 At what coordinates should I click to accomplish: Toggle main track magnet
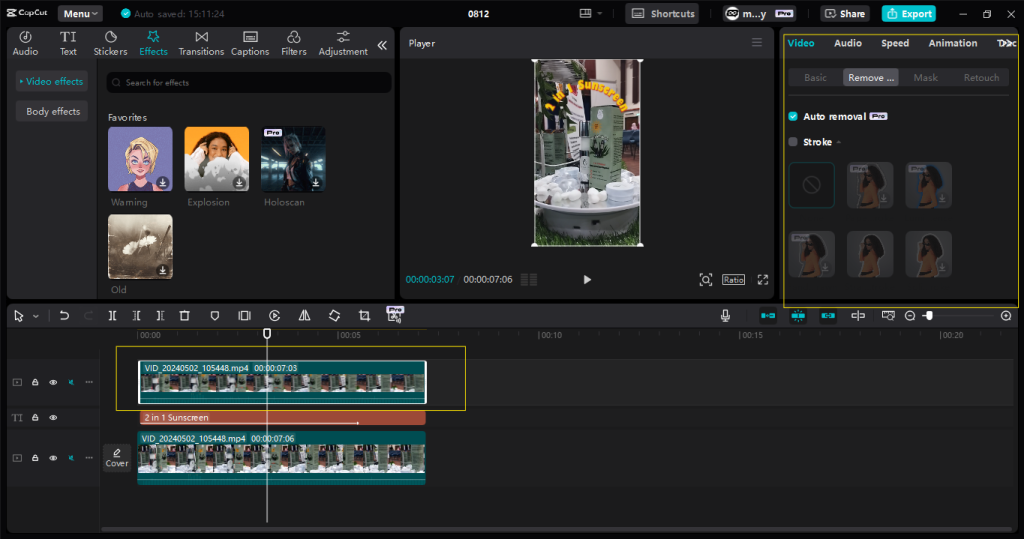[768, 316]
